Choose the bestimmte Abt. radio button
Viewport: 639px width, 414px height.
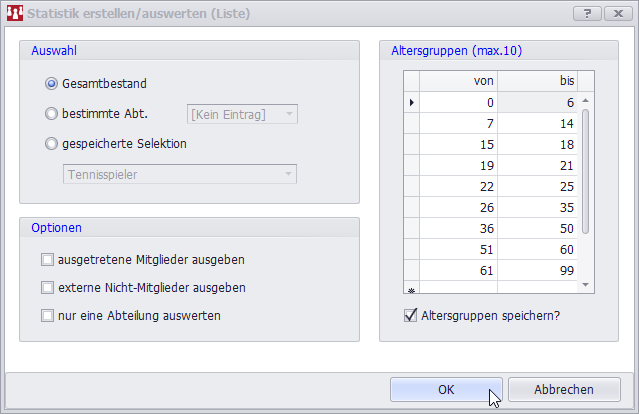point(52,114)
